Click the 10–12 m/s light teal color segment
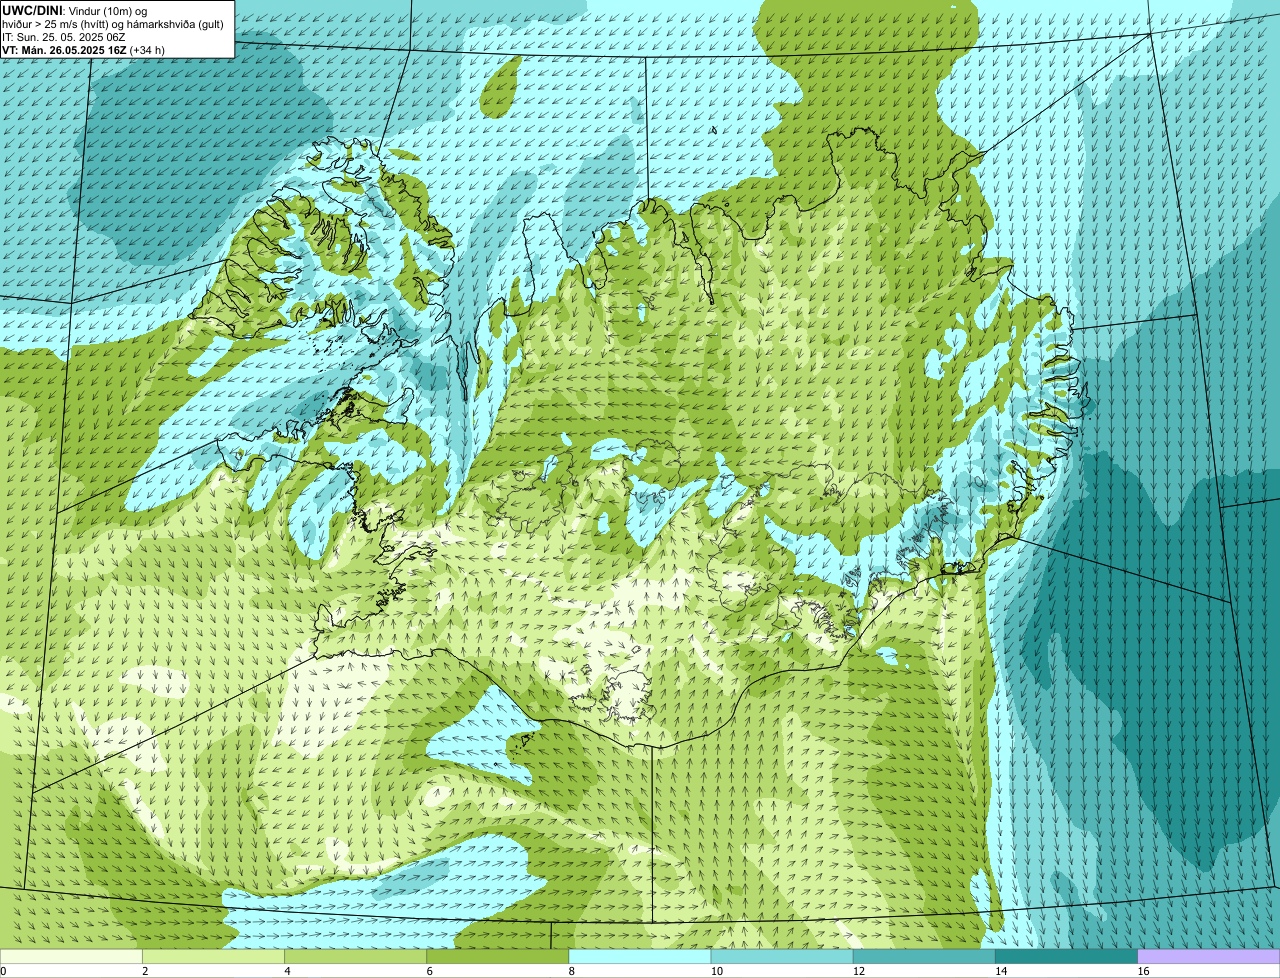This screenshot has height=978, width=1280. 782,956
